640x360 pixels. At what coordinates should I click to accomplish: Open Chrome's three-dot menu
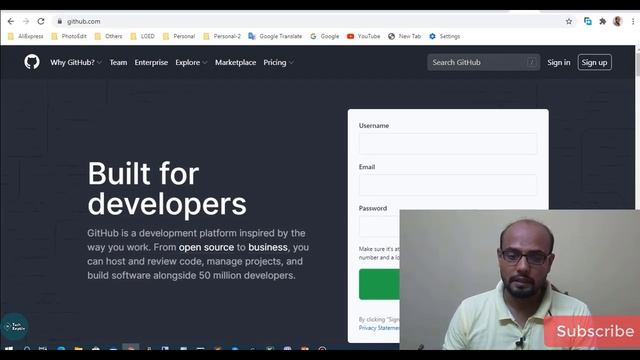633,21
